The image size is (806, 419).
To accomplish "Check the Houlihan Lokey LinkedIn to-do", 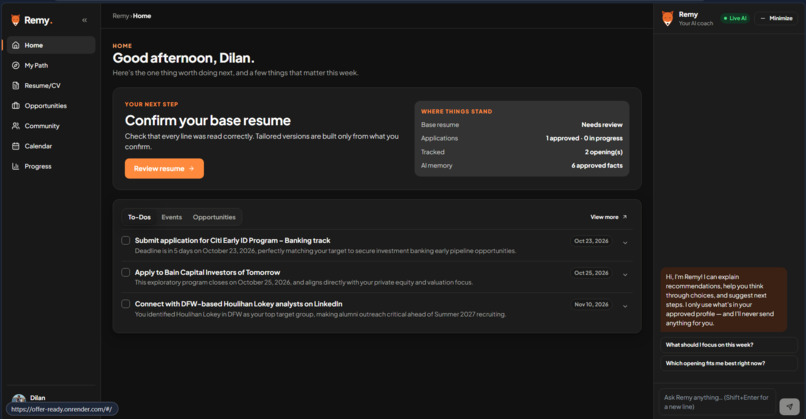I will coord(125,304).
